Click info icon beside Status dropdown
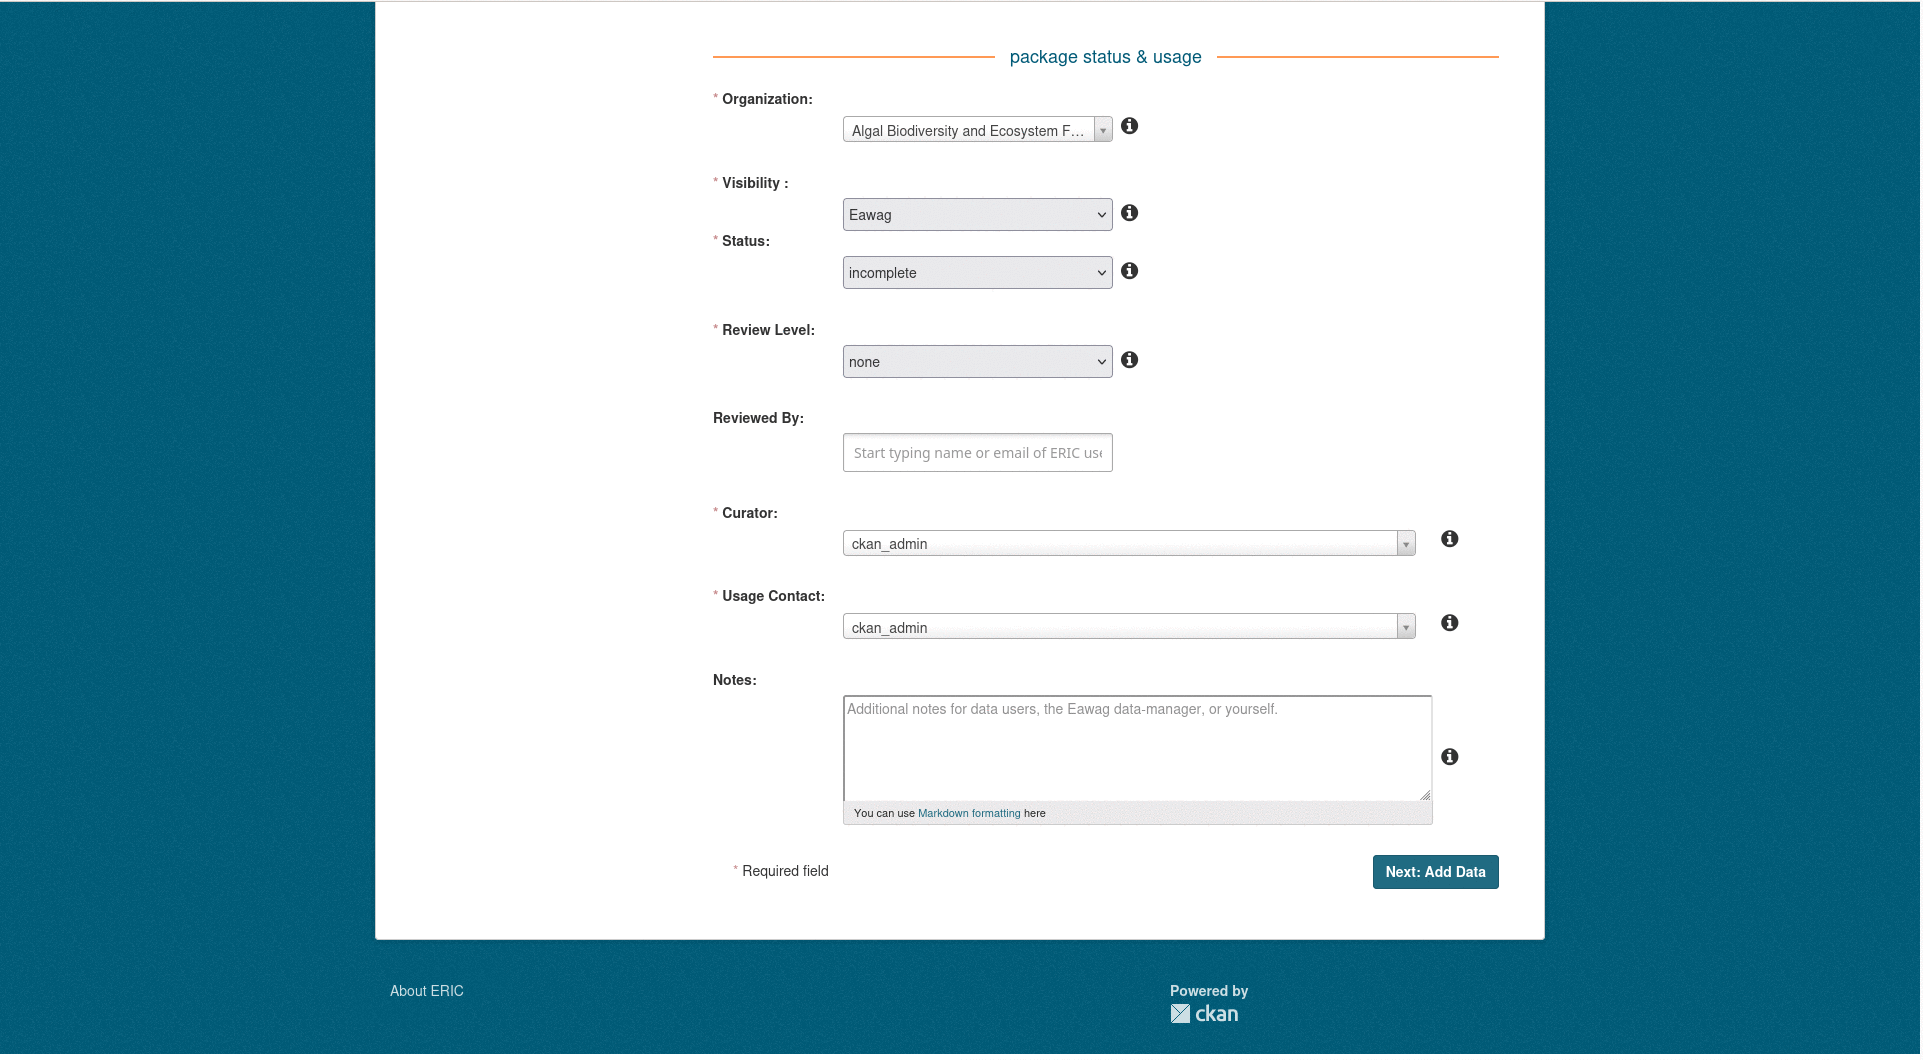This screenshot has height=1060, width=1923. 1129,271
